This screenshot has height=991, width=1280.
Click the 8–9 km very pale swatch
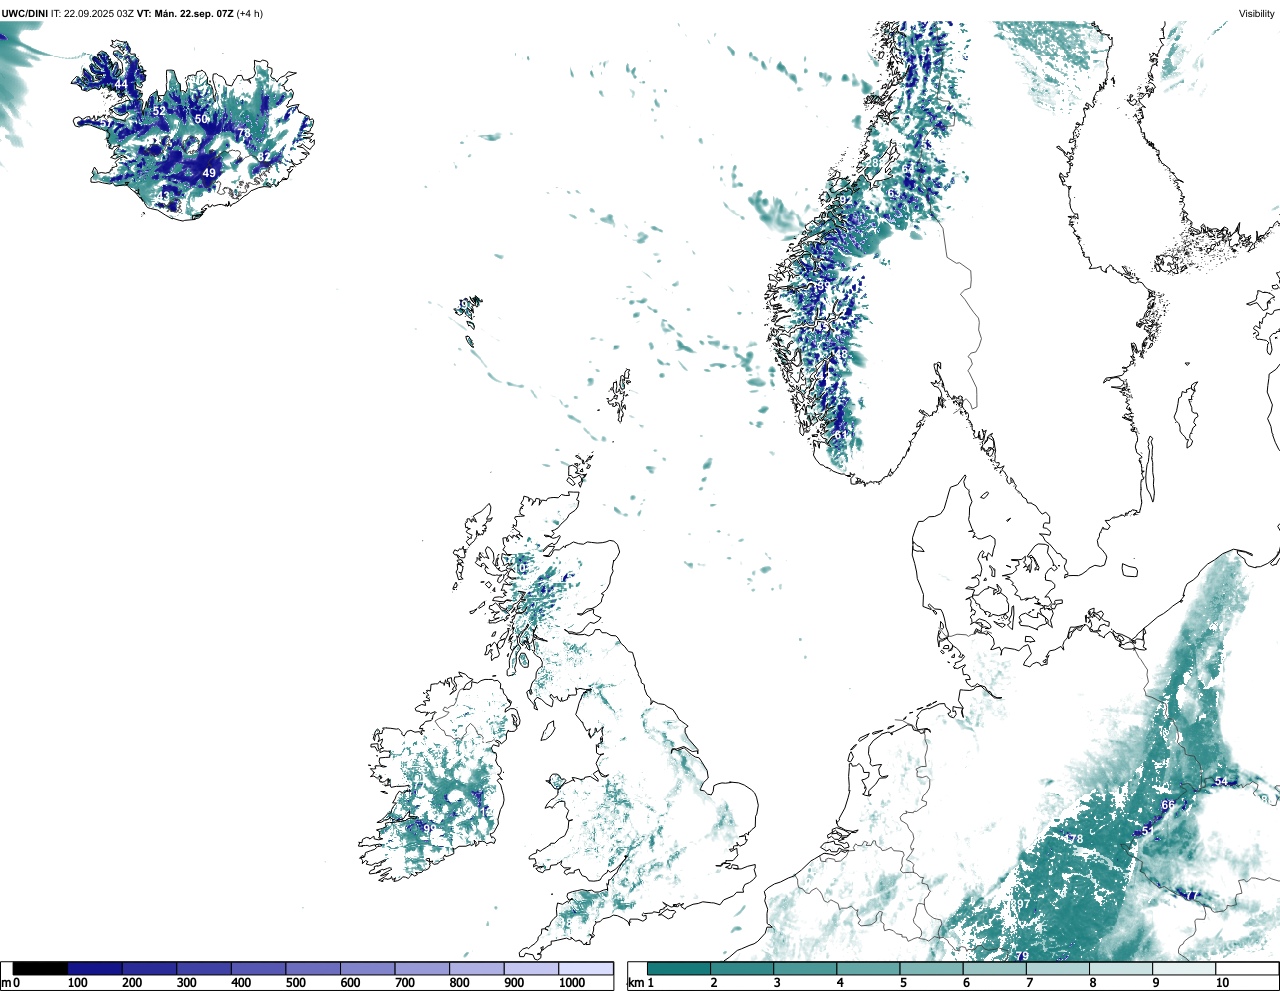click(1120, 969)
